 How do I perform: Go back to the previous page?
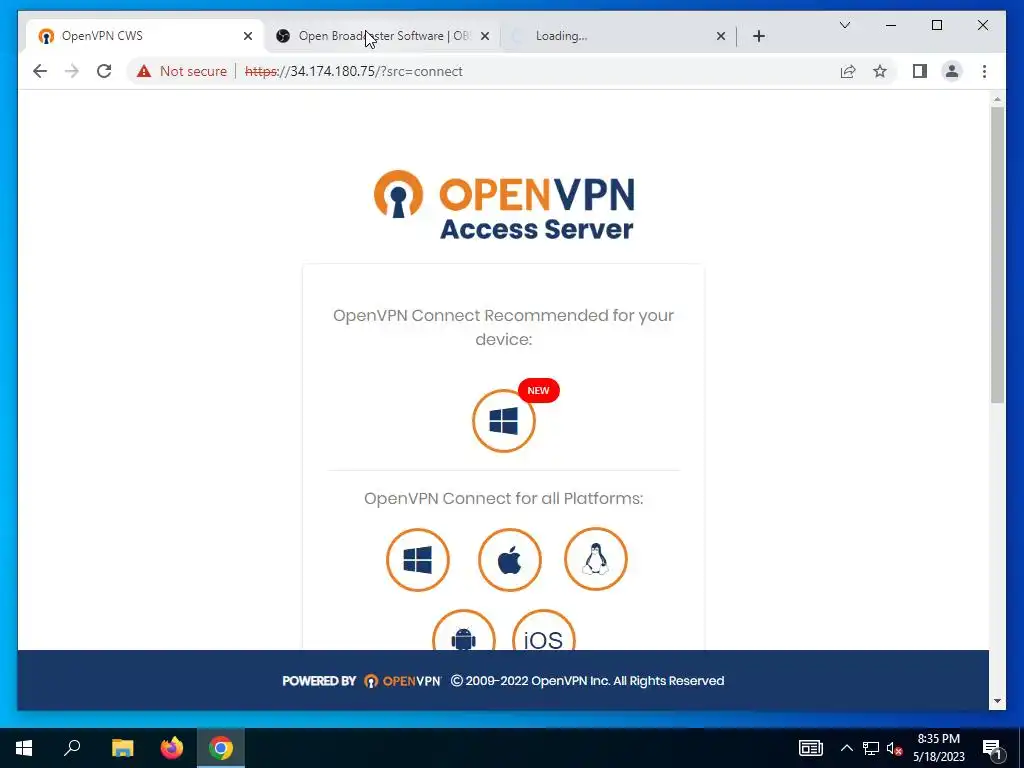[x=40, y=71]
